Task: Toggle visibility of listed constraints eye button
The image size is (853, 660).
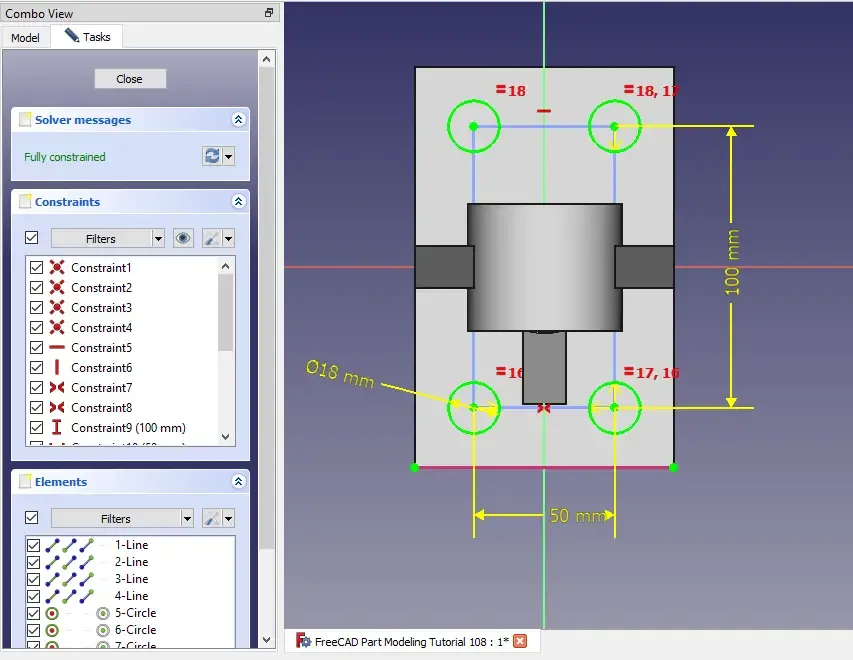Action: point(183,238)
